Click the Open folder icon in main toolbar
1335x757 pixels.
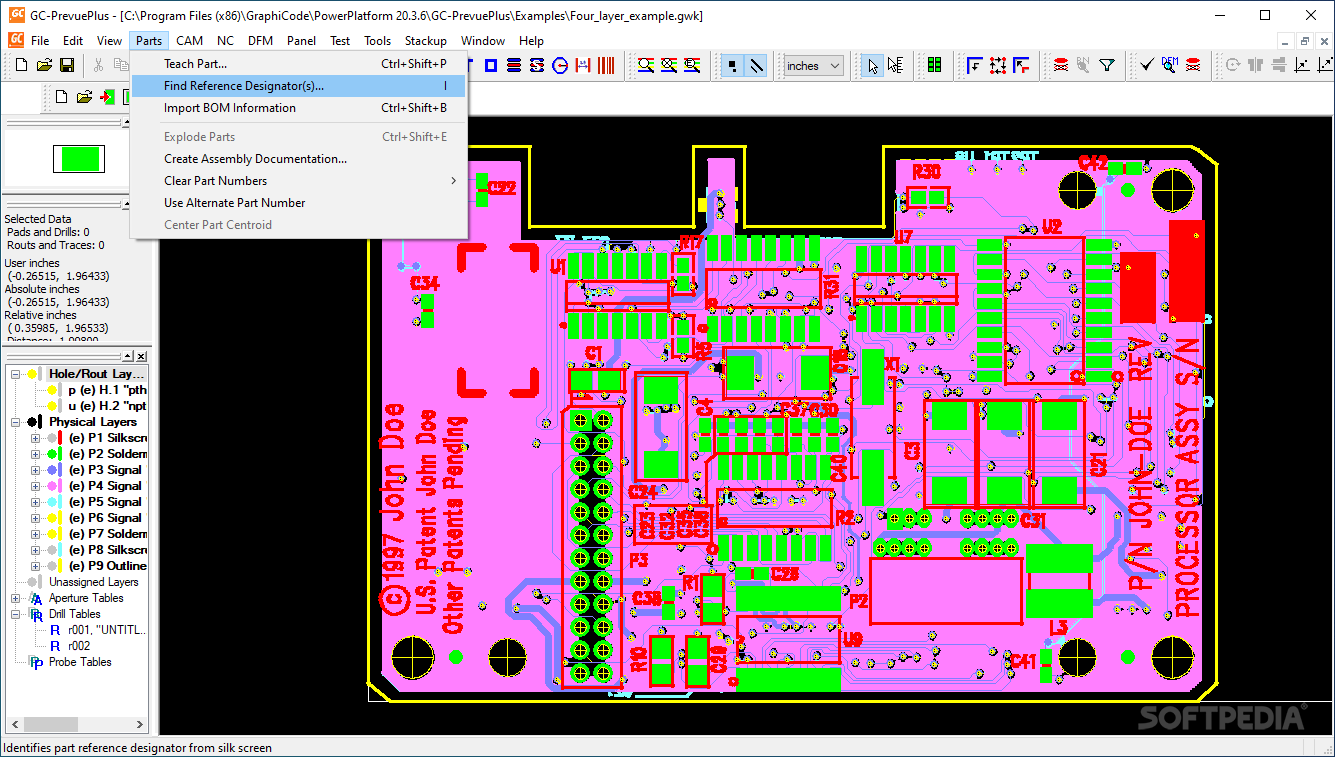coord(44,66)
